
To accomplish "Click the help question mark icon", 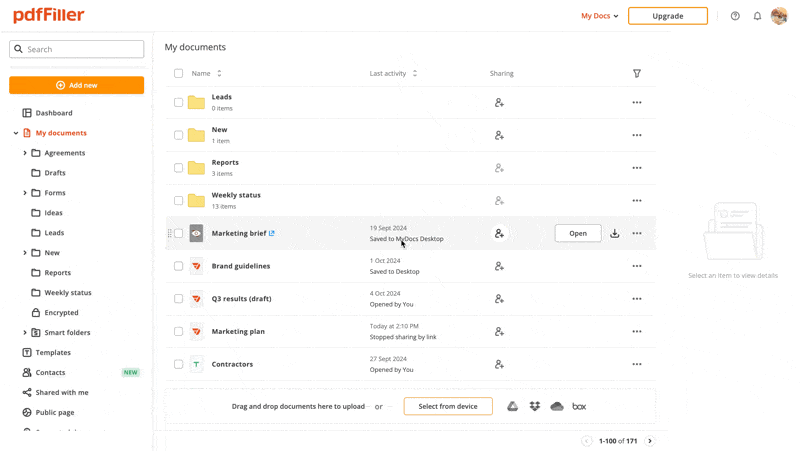I will (x=735, y=16).
